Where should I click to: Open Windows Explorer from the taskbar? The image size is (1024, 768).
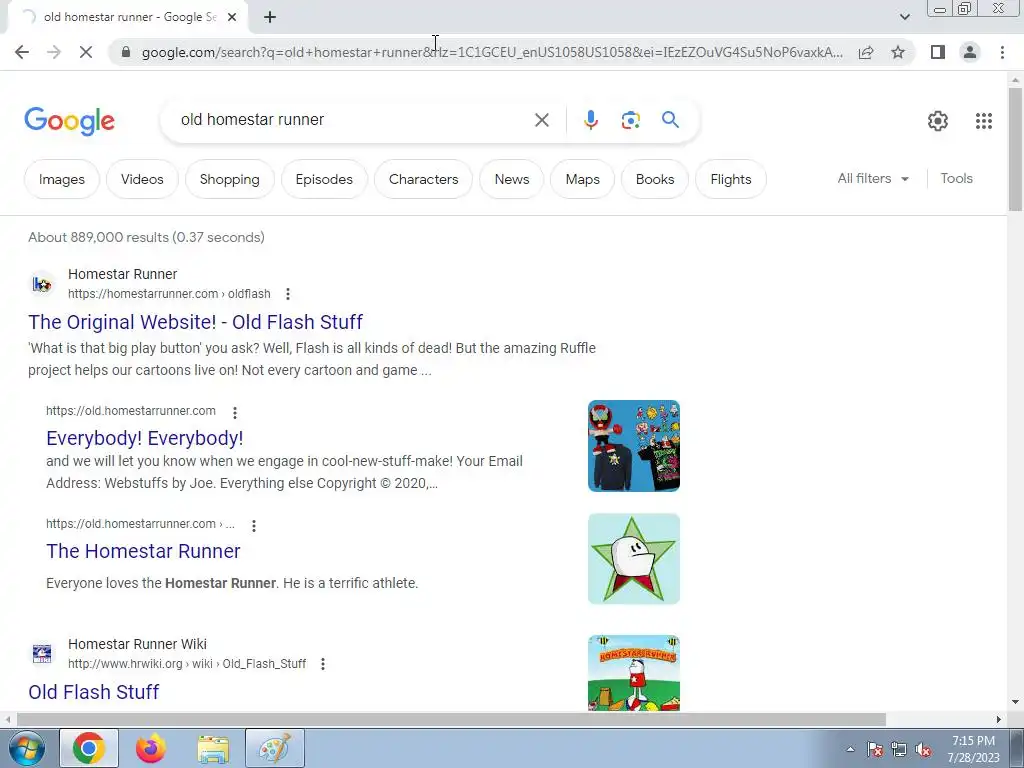pyautogui.click(x=213, y=748)
